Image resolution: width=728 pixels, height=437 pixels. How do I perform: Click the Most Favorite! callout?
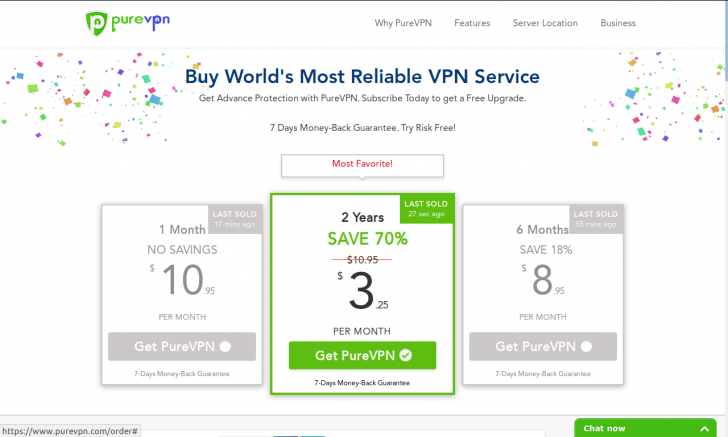click(x=362, y=165)
